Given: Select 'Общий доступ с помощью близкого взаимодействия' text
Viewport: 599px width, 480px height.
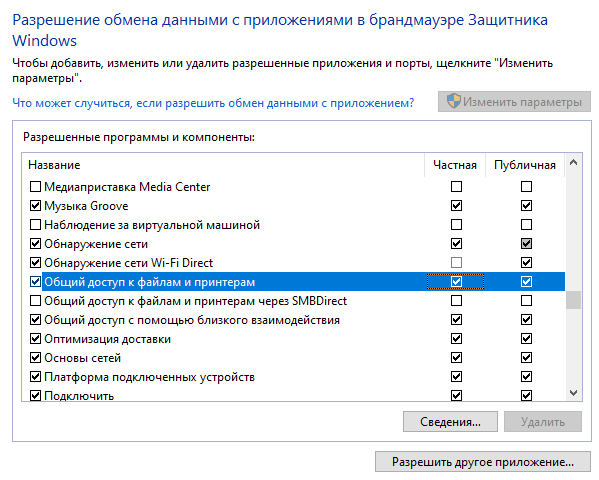Looking at the screenshot, I should click(192, 320).
